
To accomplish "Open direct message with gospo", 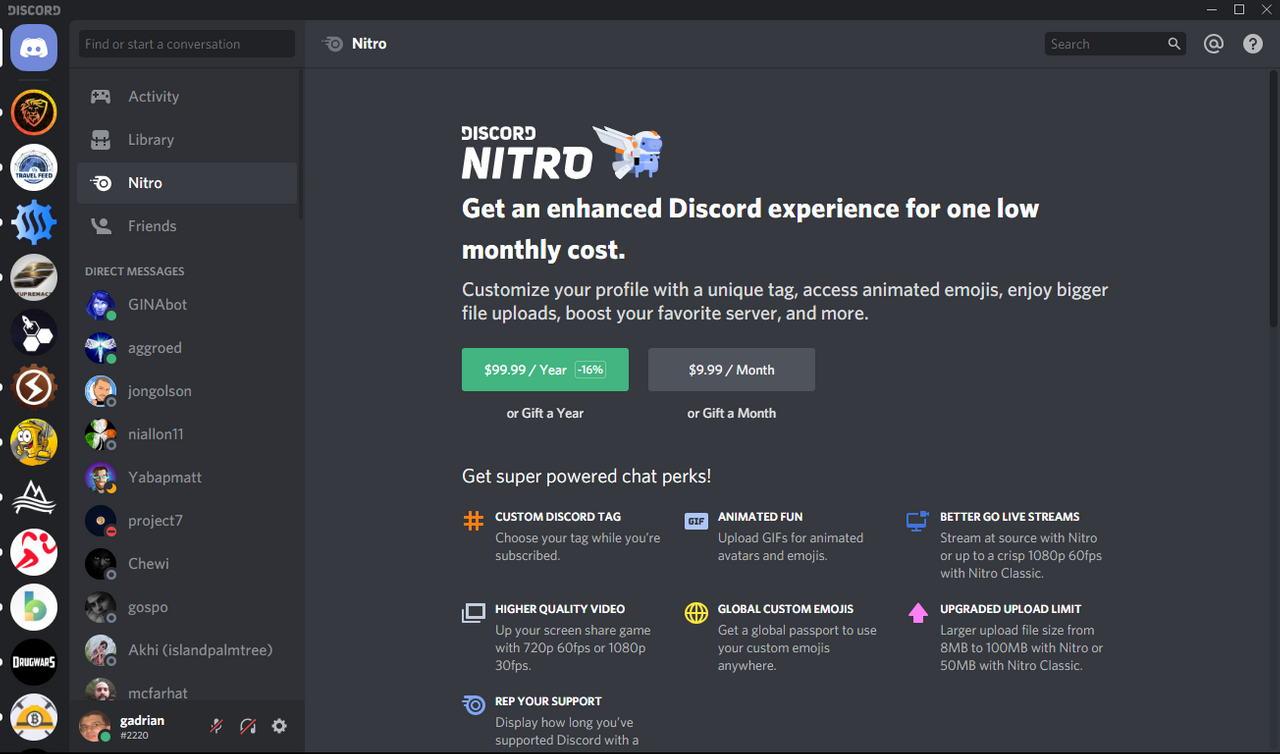I will pos(187,607).
